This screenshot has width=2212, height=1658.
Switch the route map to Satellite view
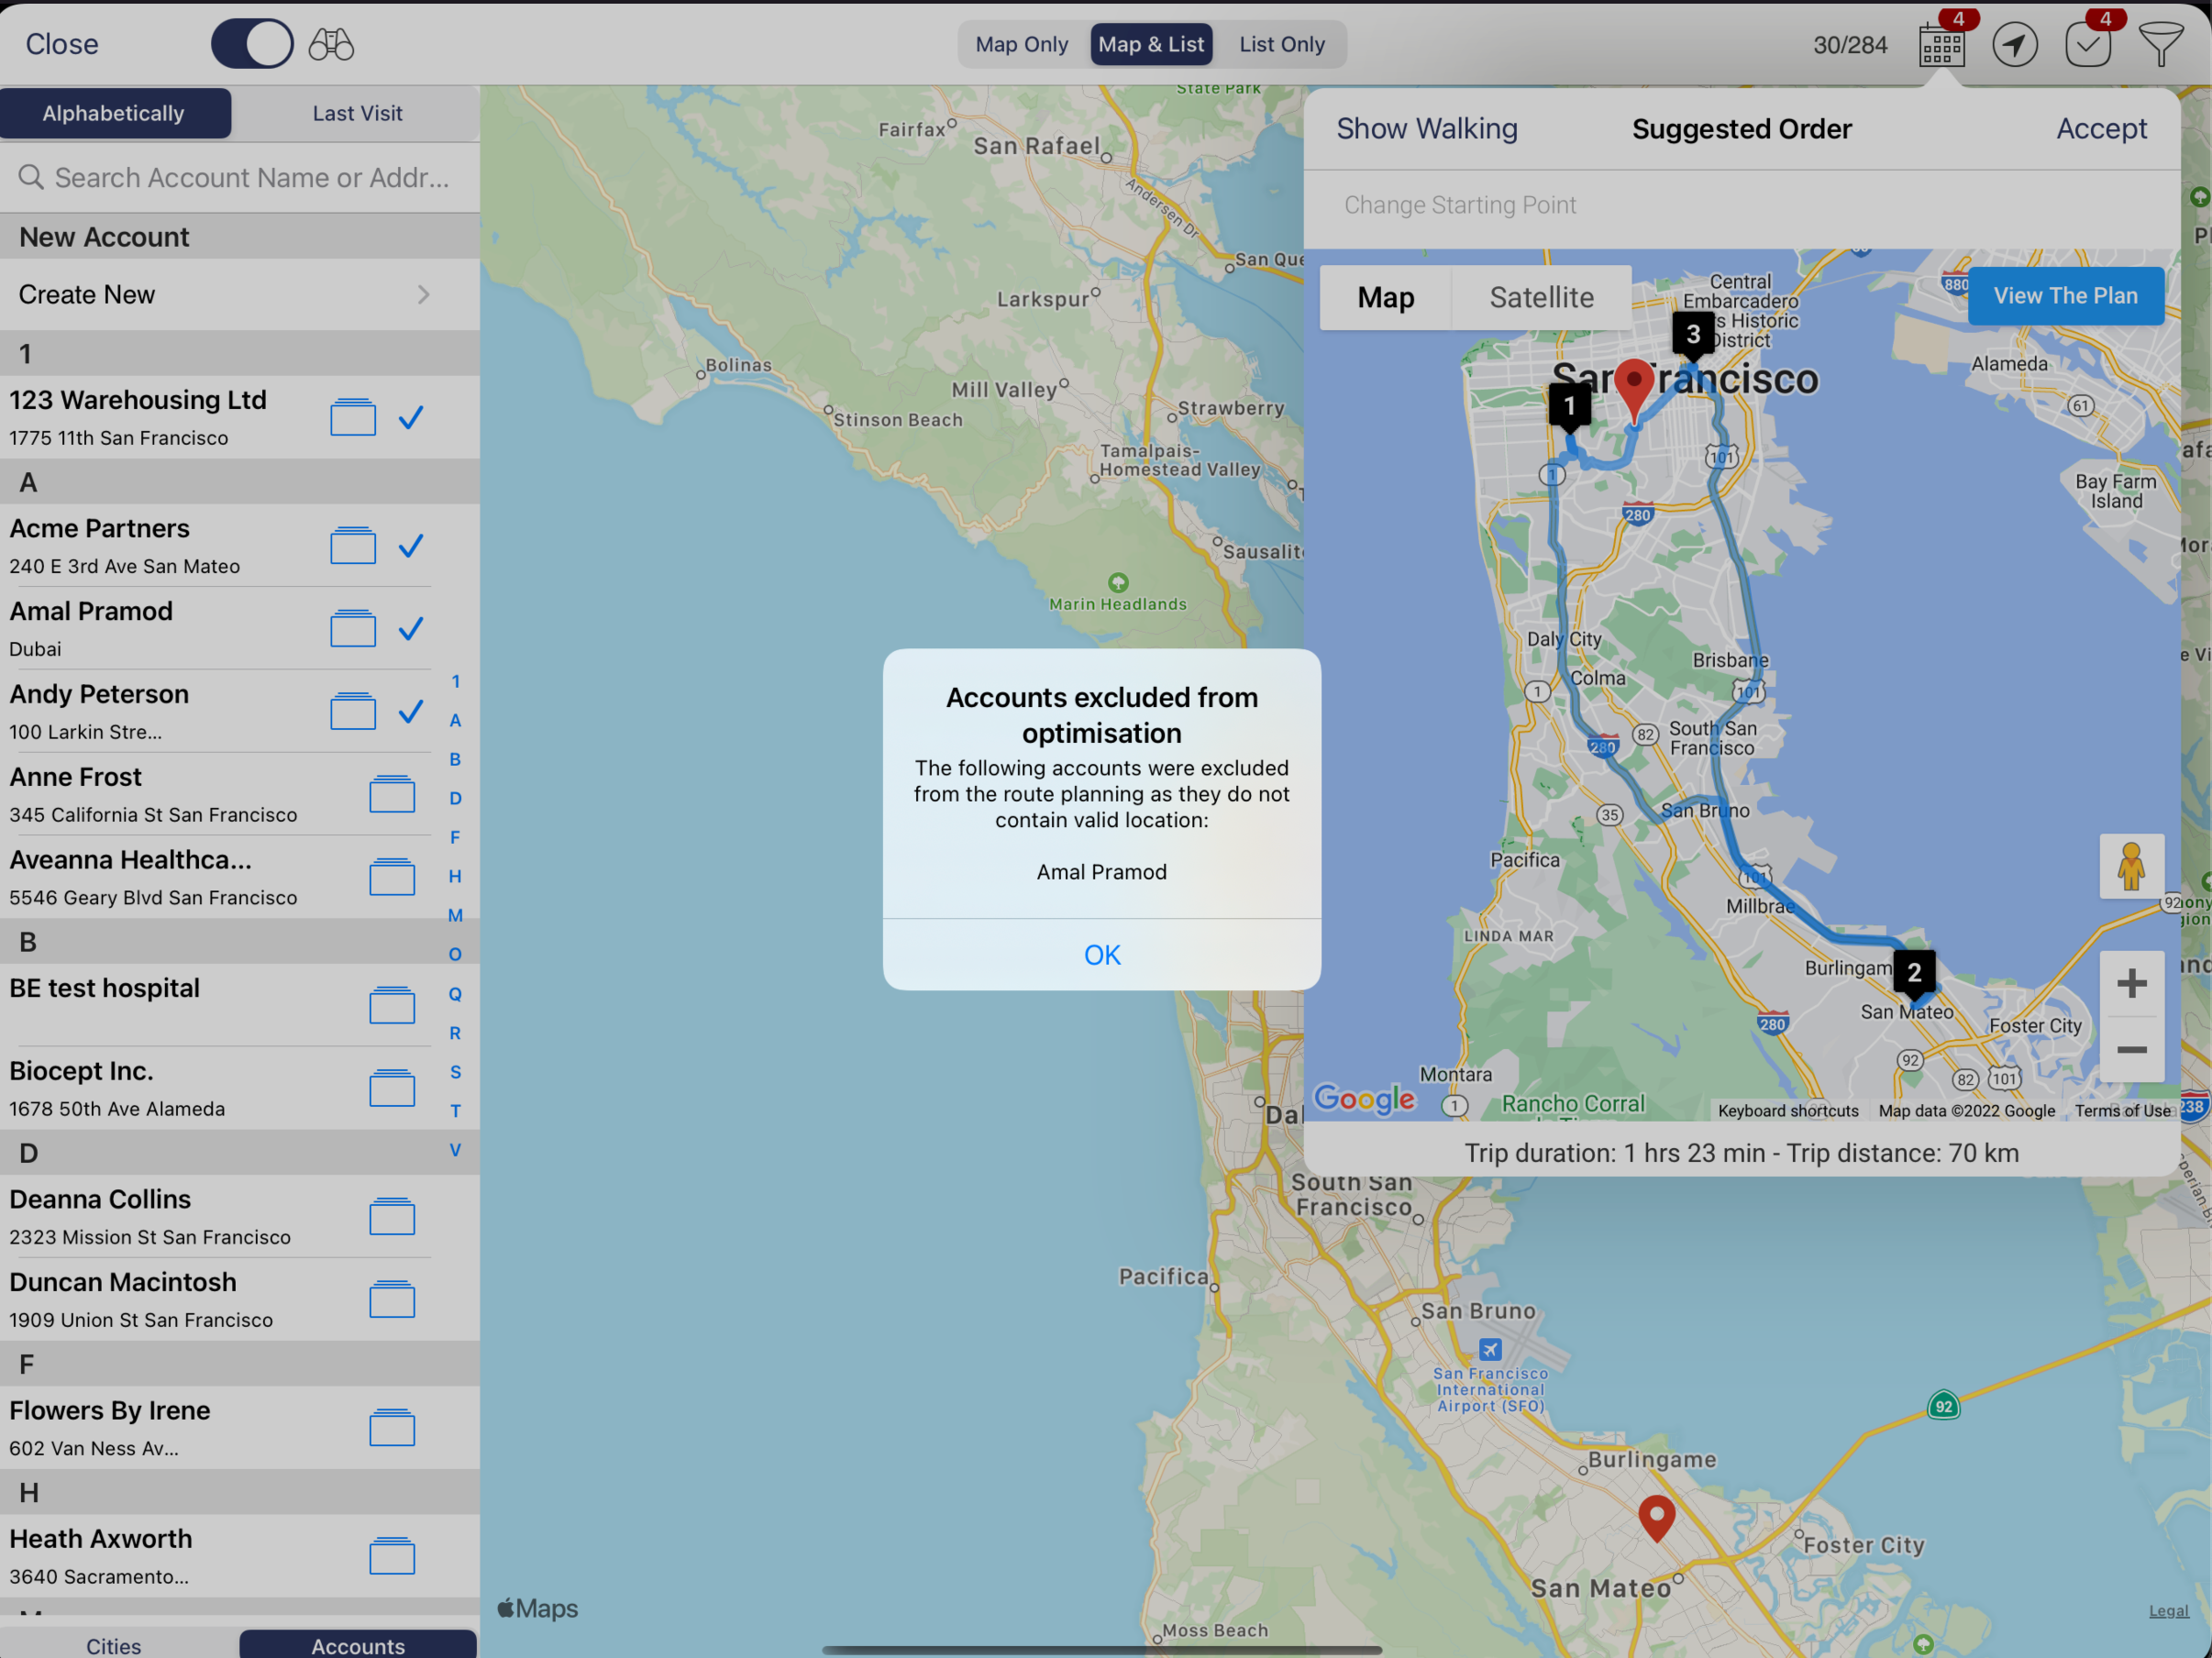(x=1540, y=297)
